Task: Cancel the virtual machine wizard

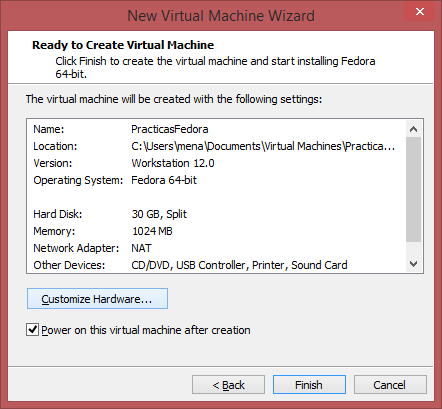Action: (390, 385)
